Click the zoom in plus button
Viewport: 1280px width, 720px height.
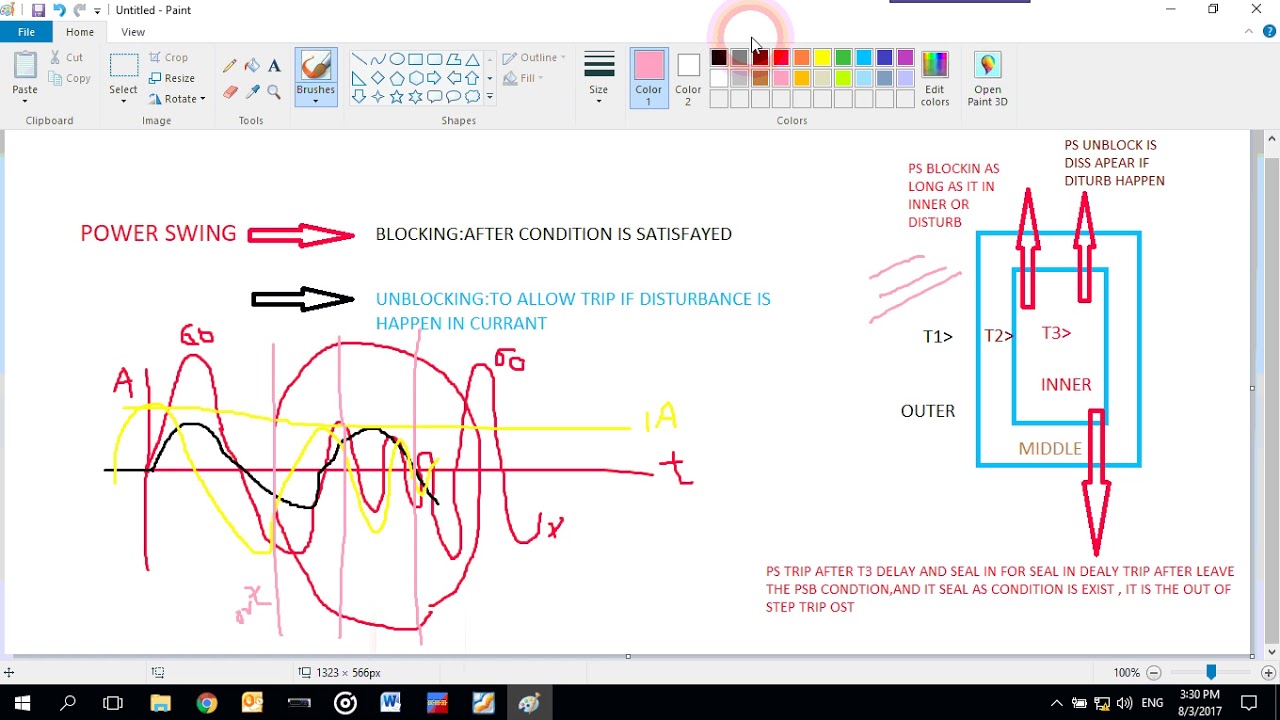[1267, 673]
